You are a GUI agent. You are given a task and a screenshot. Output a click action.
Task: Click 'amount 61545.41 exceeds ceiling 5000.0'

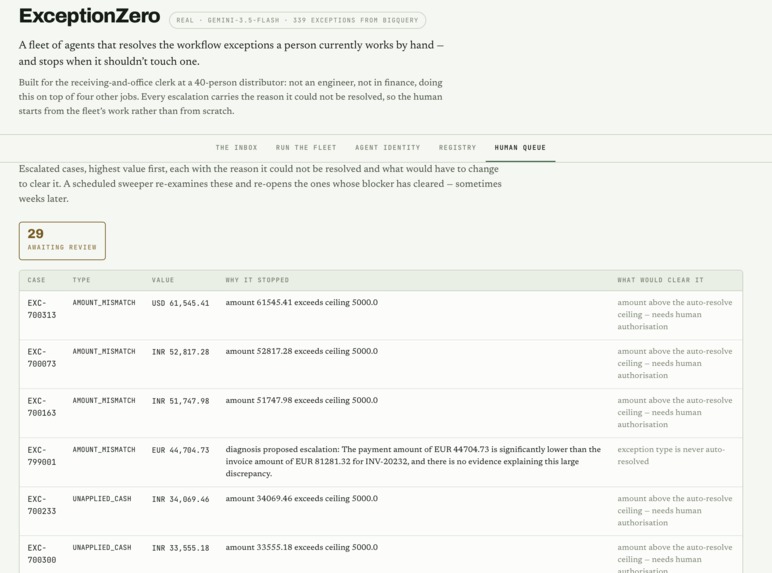pos(301,302)
